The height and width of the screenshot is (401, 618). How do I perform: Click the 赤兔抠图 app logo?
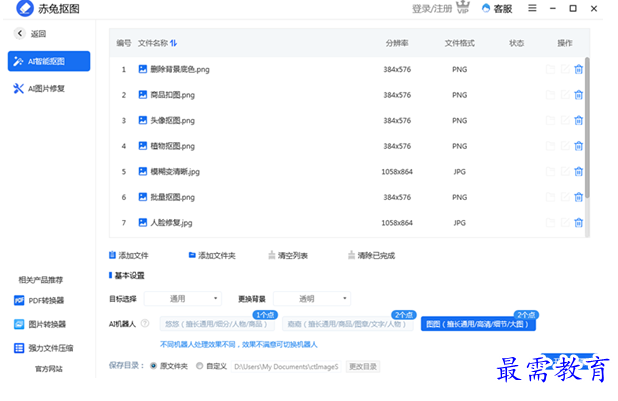point(25,8)
